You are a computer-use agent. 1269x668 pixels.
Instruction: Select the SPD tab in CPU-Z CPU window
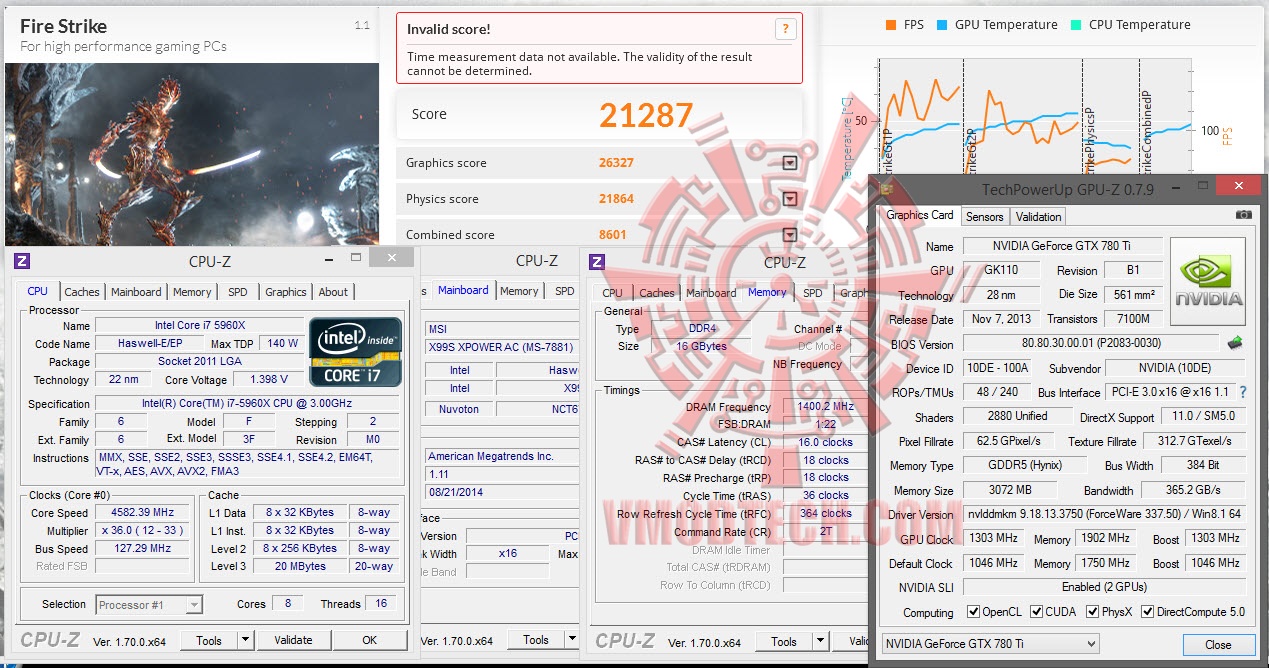(238, 292)
